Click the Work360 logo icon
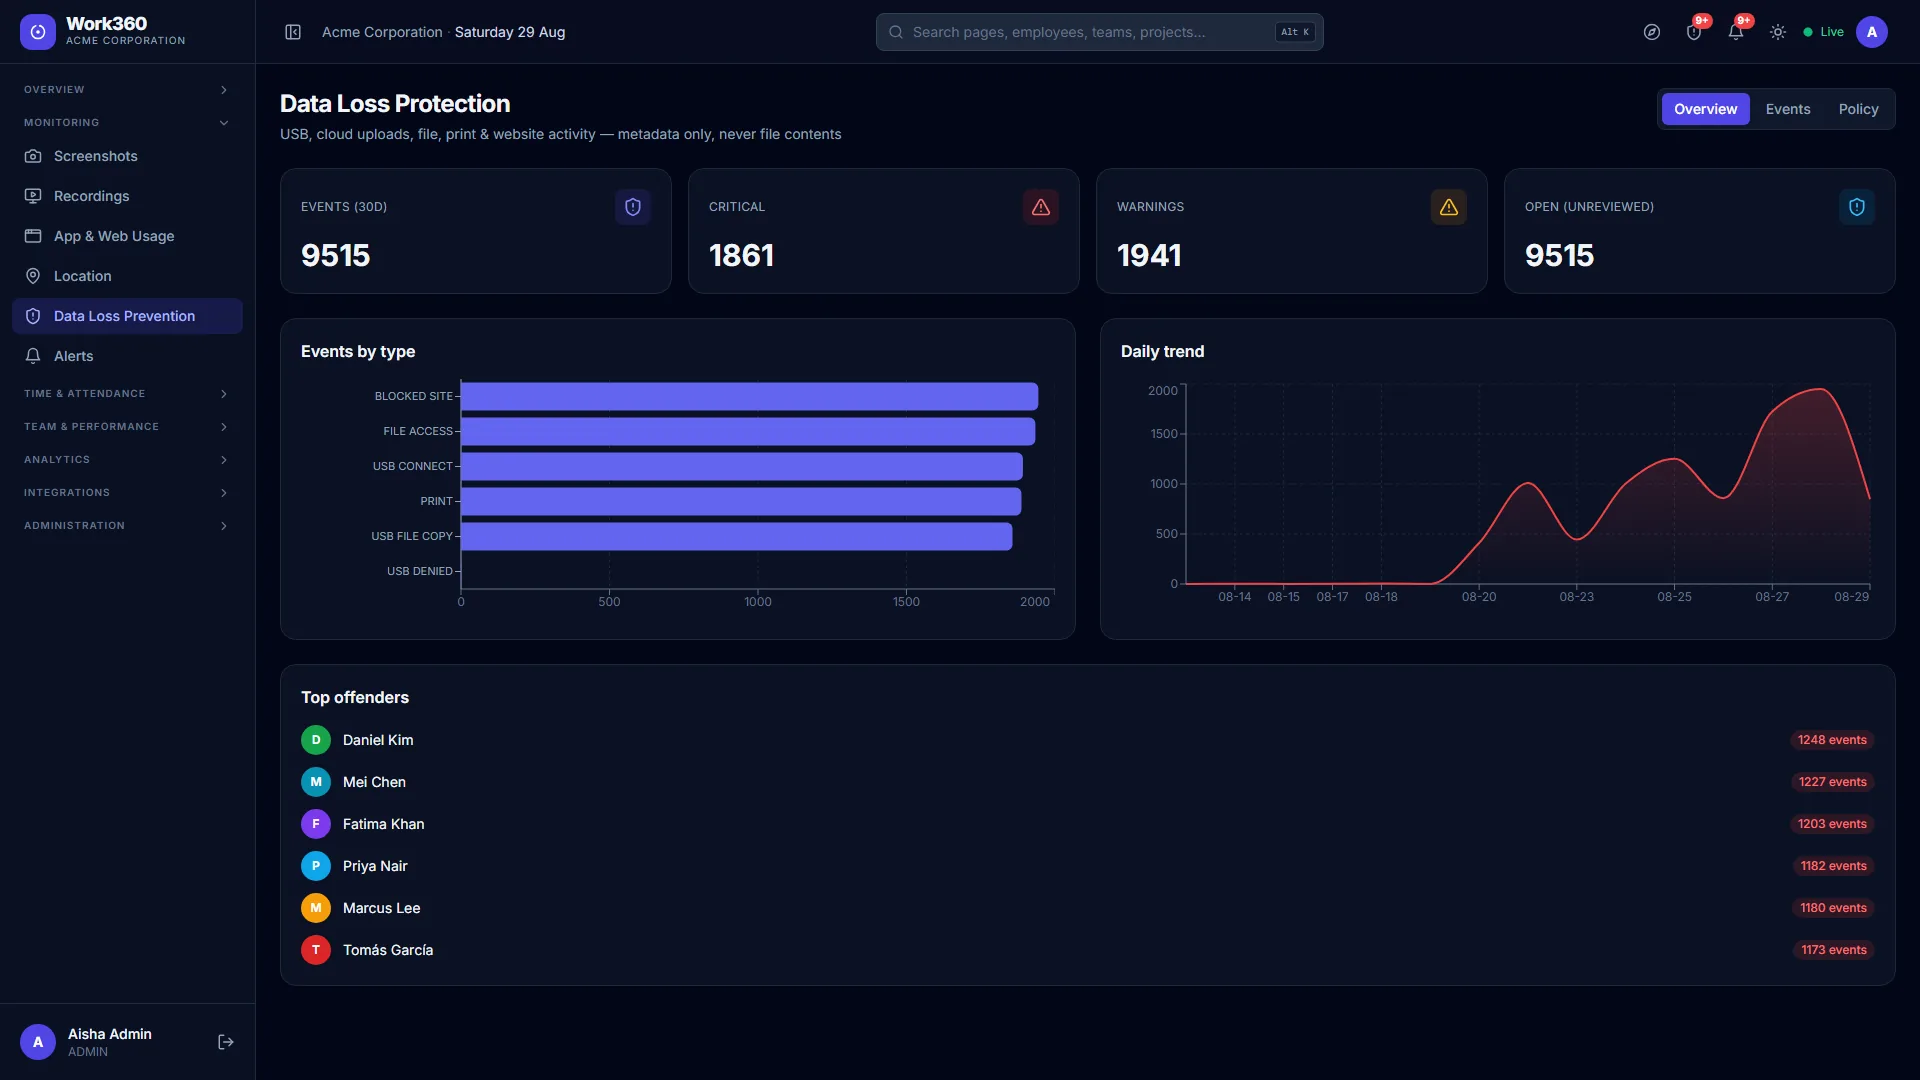This screenshot has width=1920, height=1080. tap(38, 32)
